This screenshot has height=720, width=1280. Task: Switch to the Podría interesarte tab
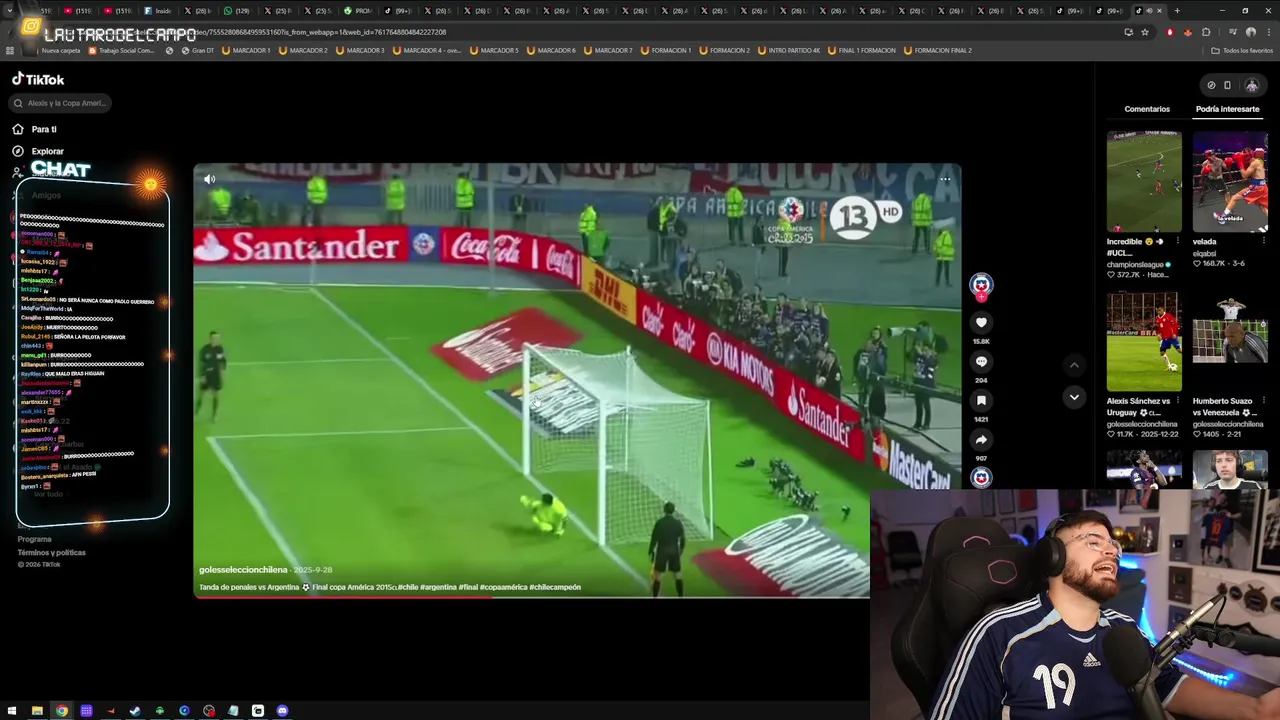coord(1227,109)
